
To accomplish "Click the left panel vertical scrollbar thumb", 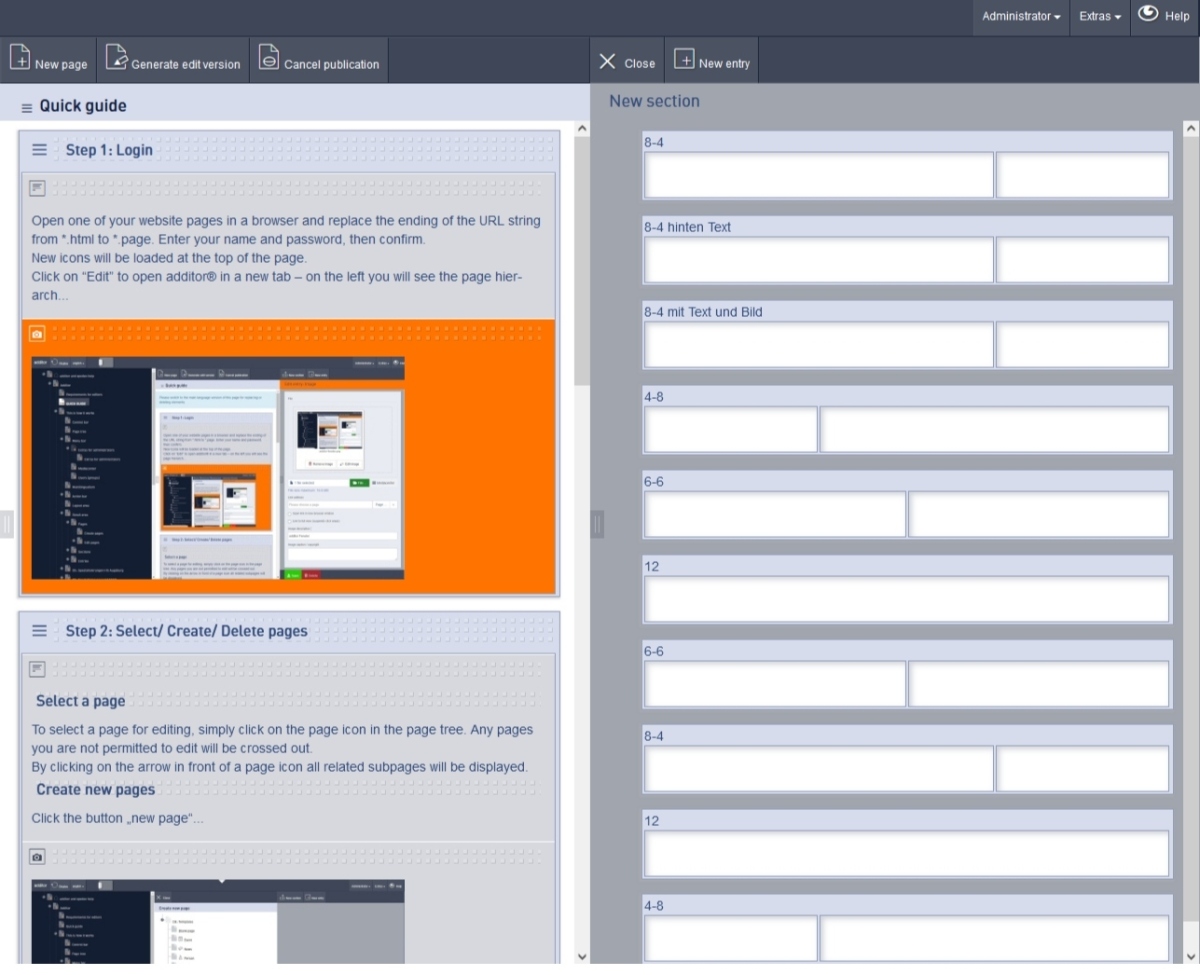I will point(581,260).
